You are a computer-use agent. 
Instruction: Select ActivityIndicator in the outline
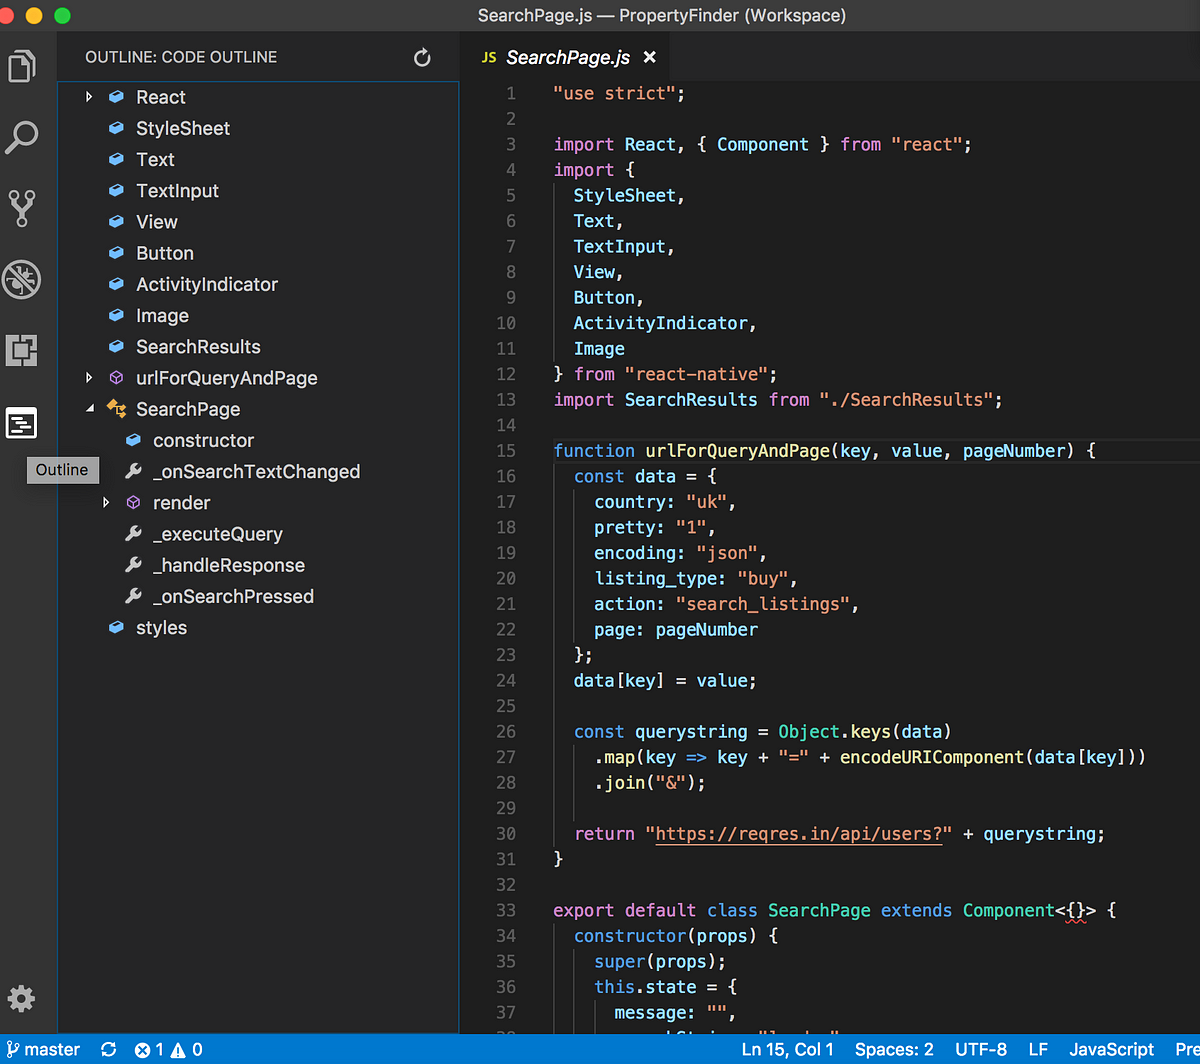(x=207, y=284)
